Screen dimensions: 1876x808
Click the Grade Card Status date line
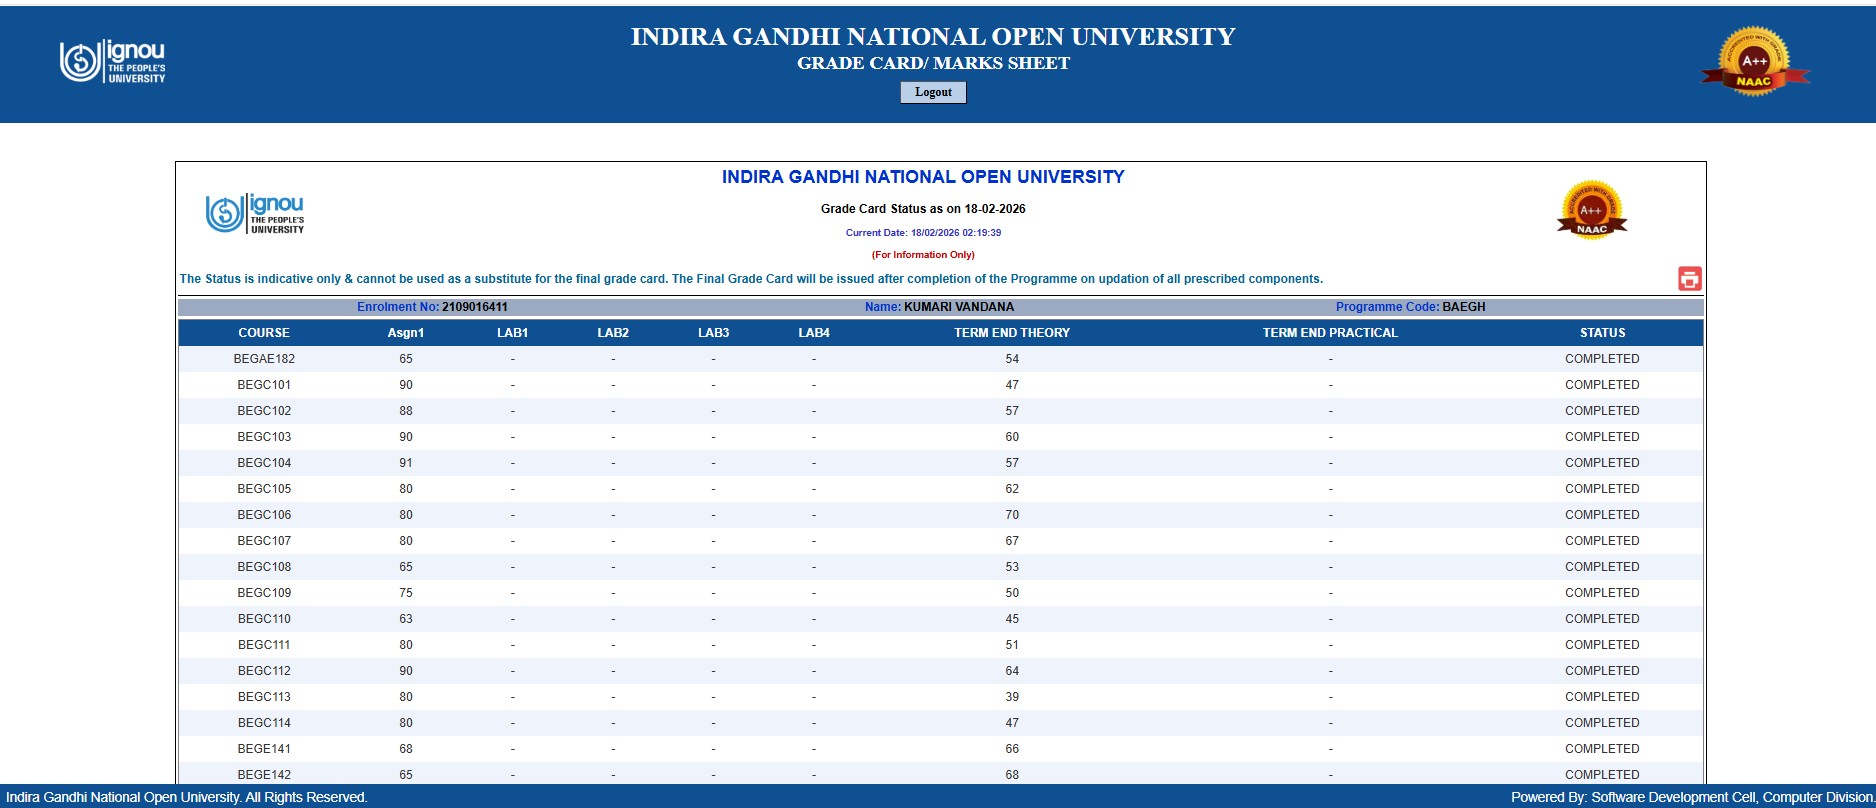(923, 209)
